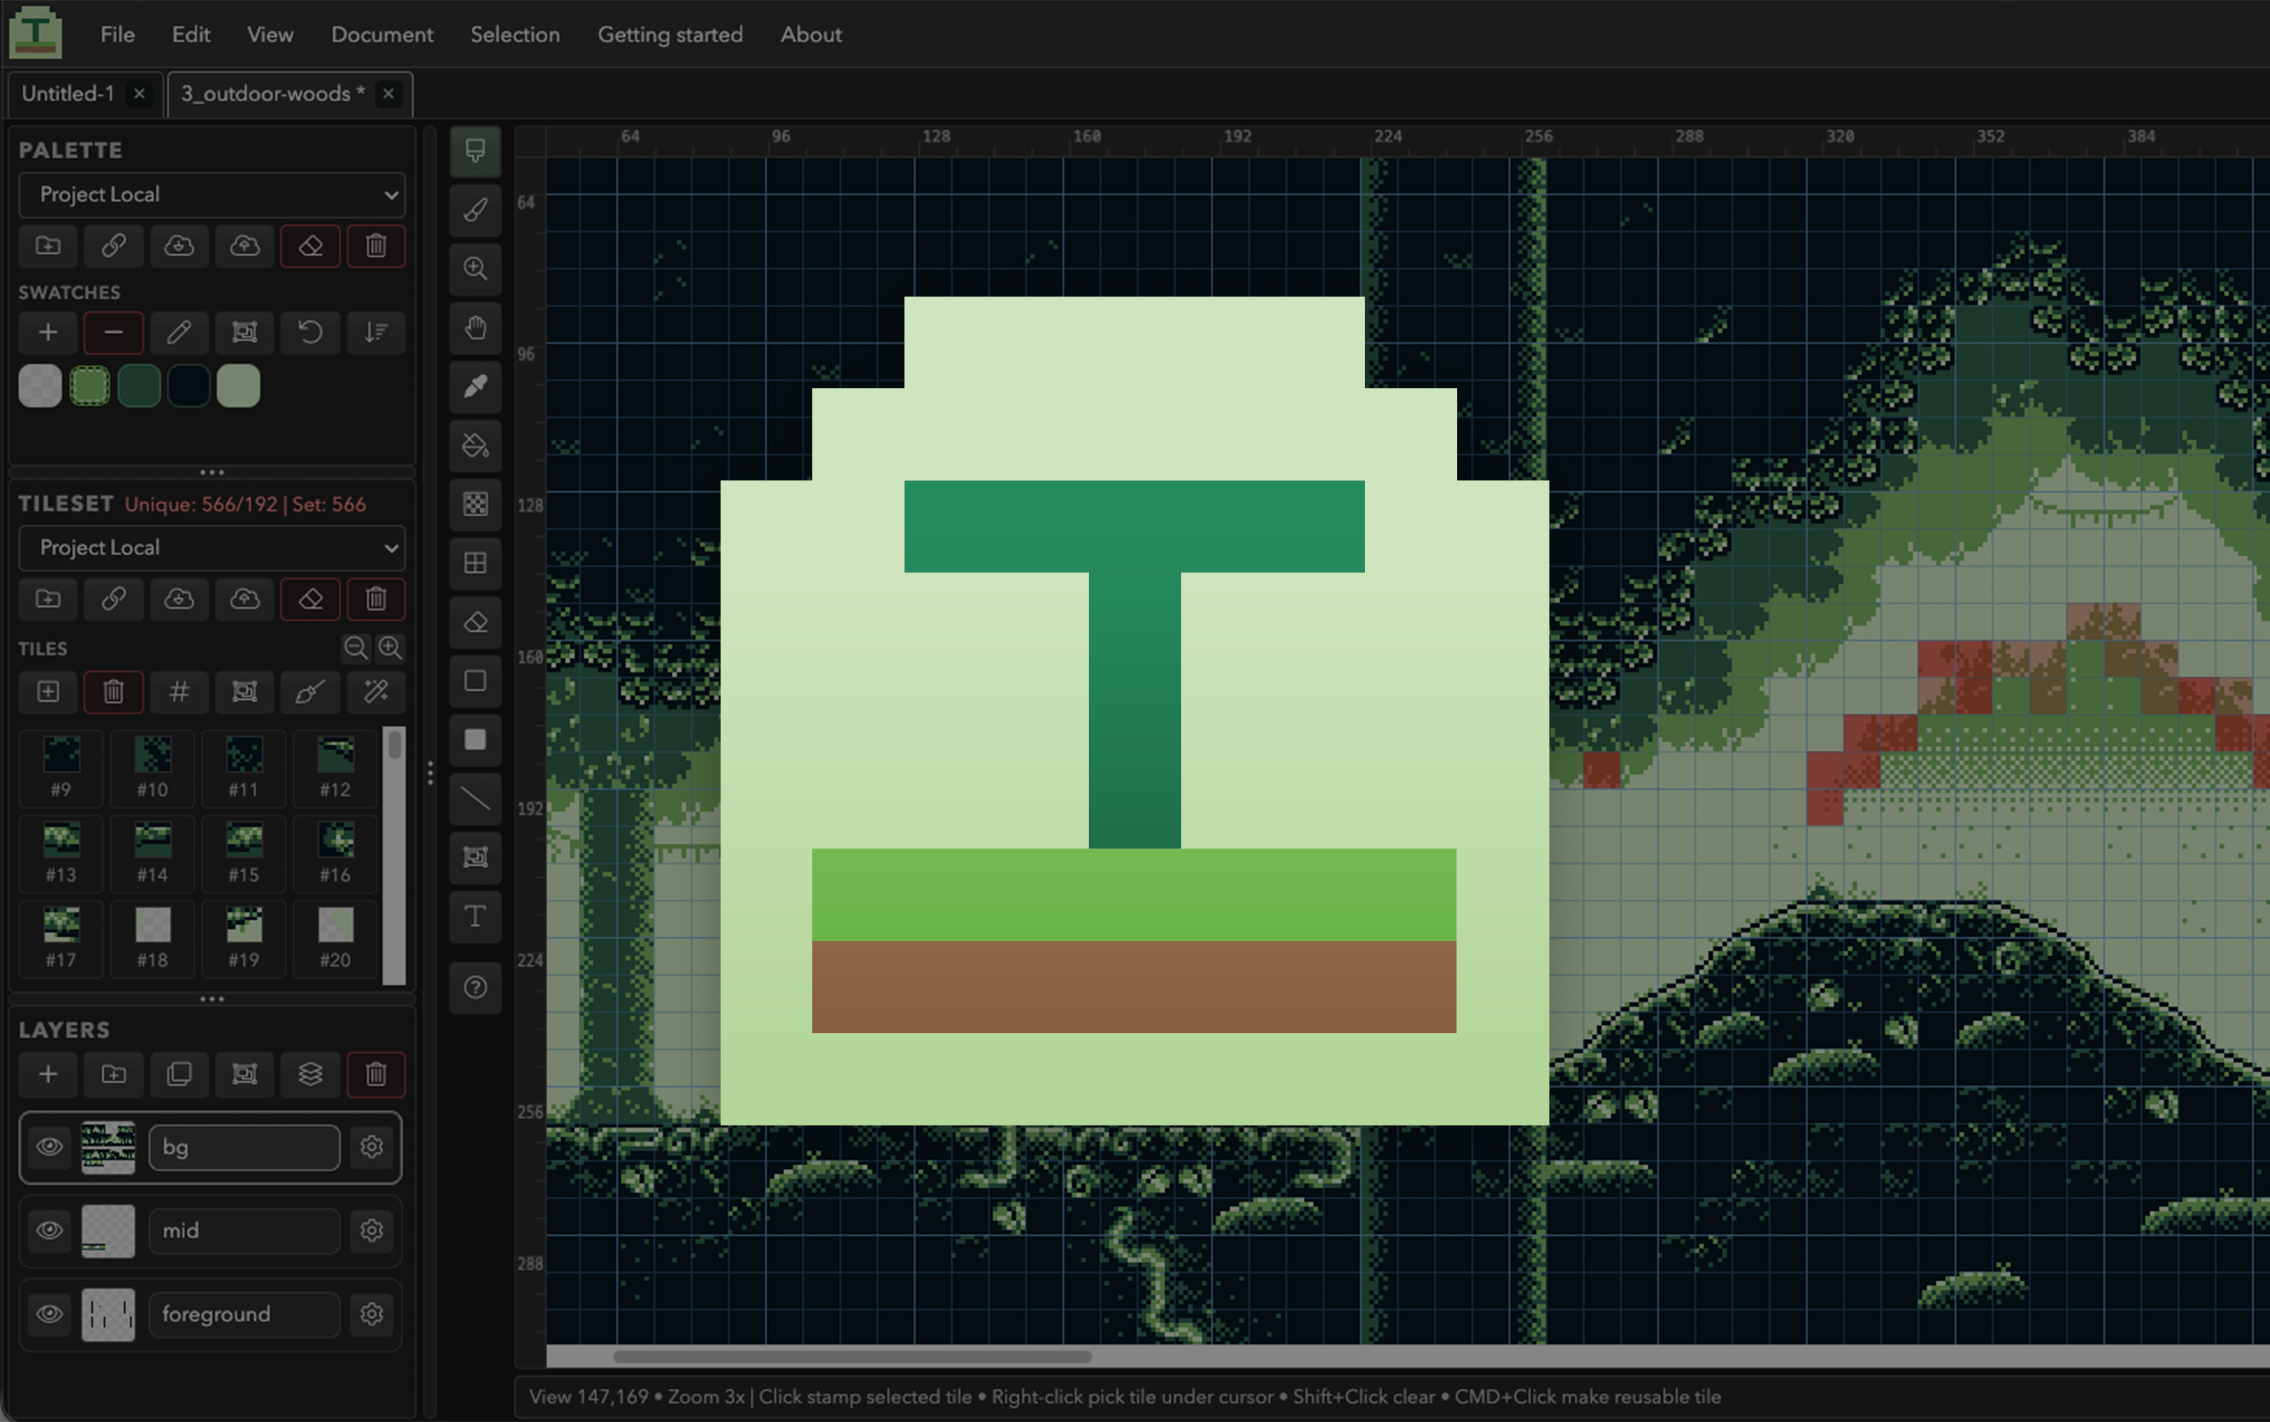Select the dark green color swatch
Viewport: 2270px width, 1422px height.
click(139, 386)
